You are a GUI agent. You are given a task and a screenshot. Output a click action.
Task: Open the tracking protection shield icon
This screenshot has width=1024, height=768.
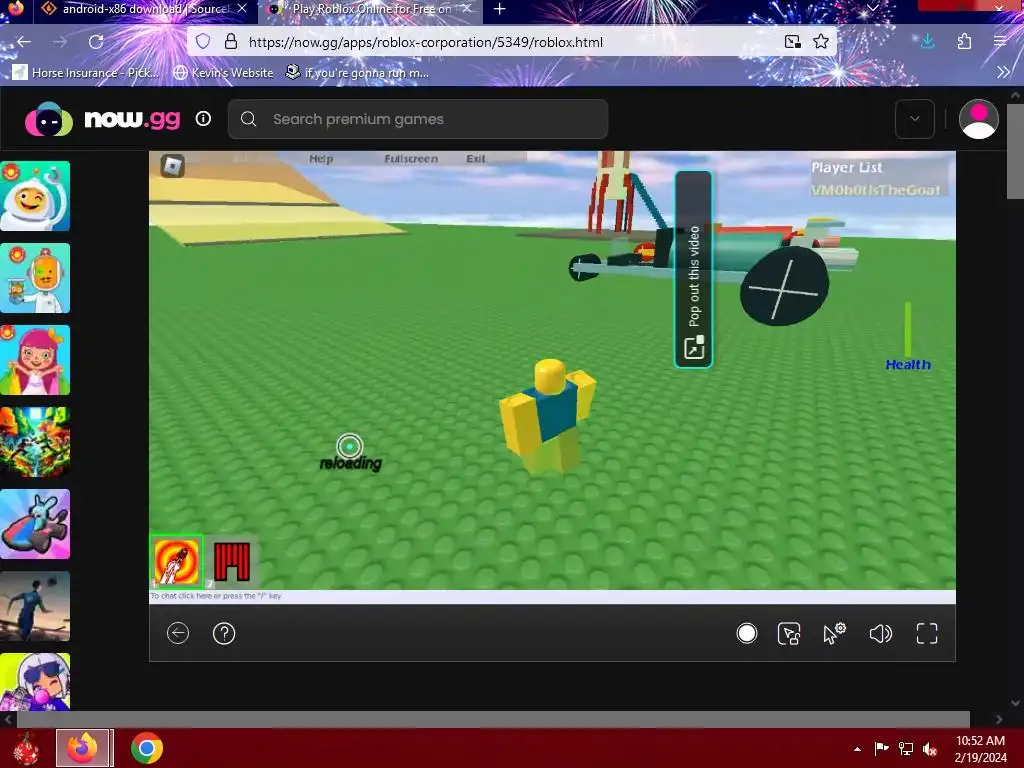coord(203,42)
